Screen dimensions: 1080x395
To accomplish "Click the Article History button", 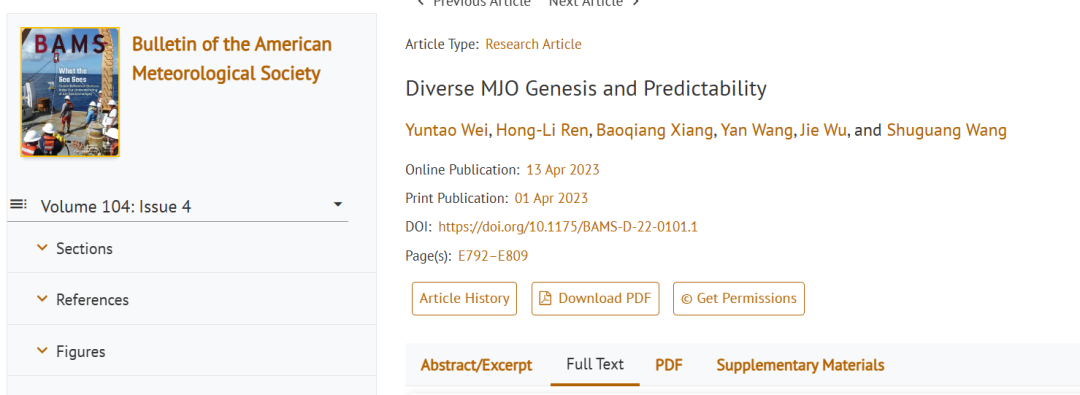I will [464, 298].
